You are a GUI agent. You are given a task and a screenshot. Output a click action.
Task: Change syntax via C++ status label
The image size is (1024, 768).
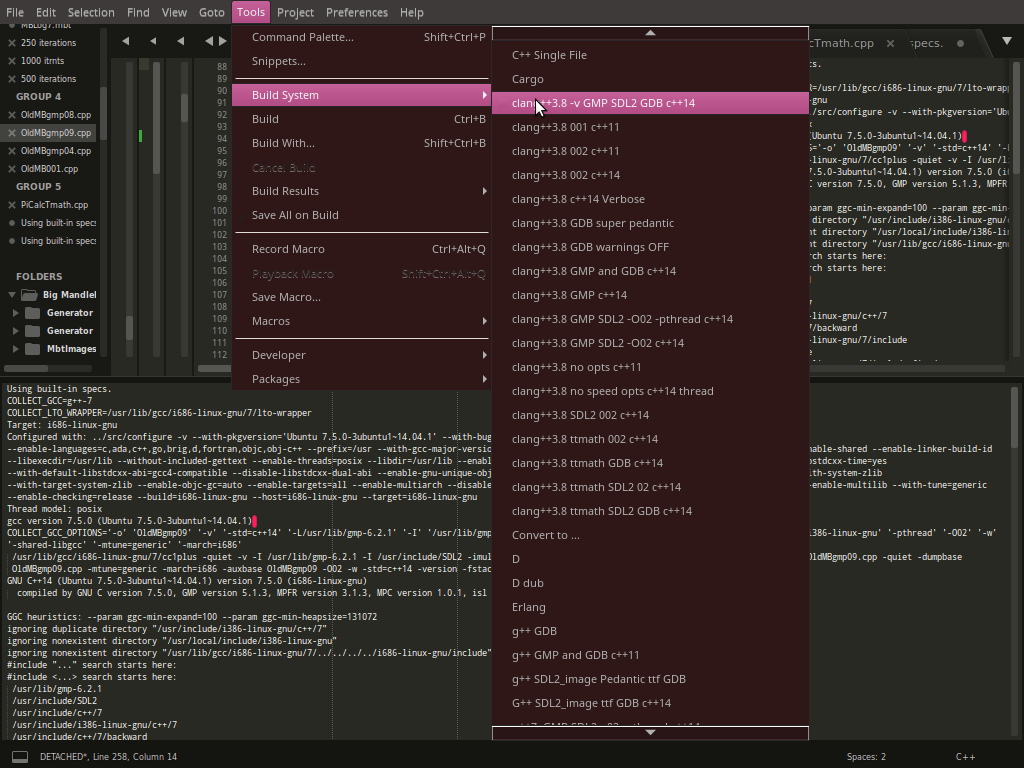tap(965, 757)
